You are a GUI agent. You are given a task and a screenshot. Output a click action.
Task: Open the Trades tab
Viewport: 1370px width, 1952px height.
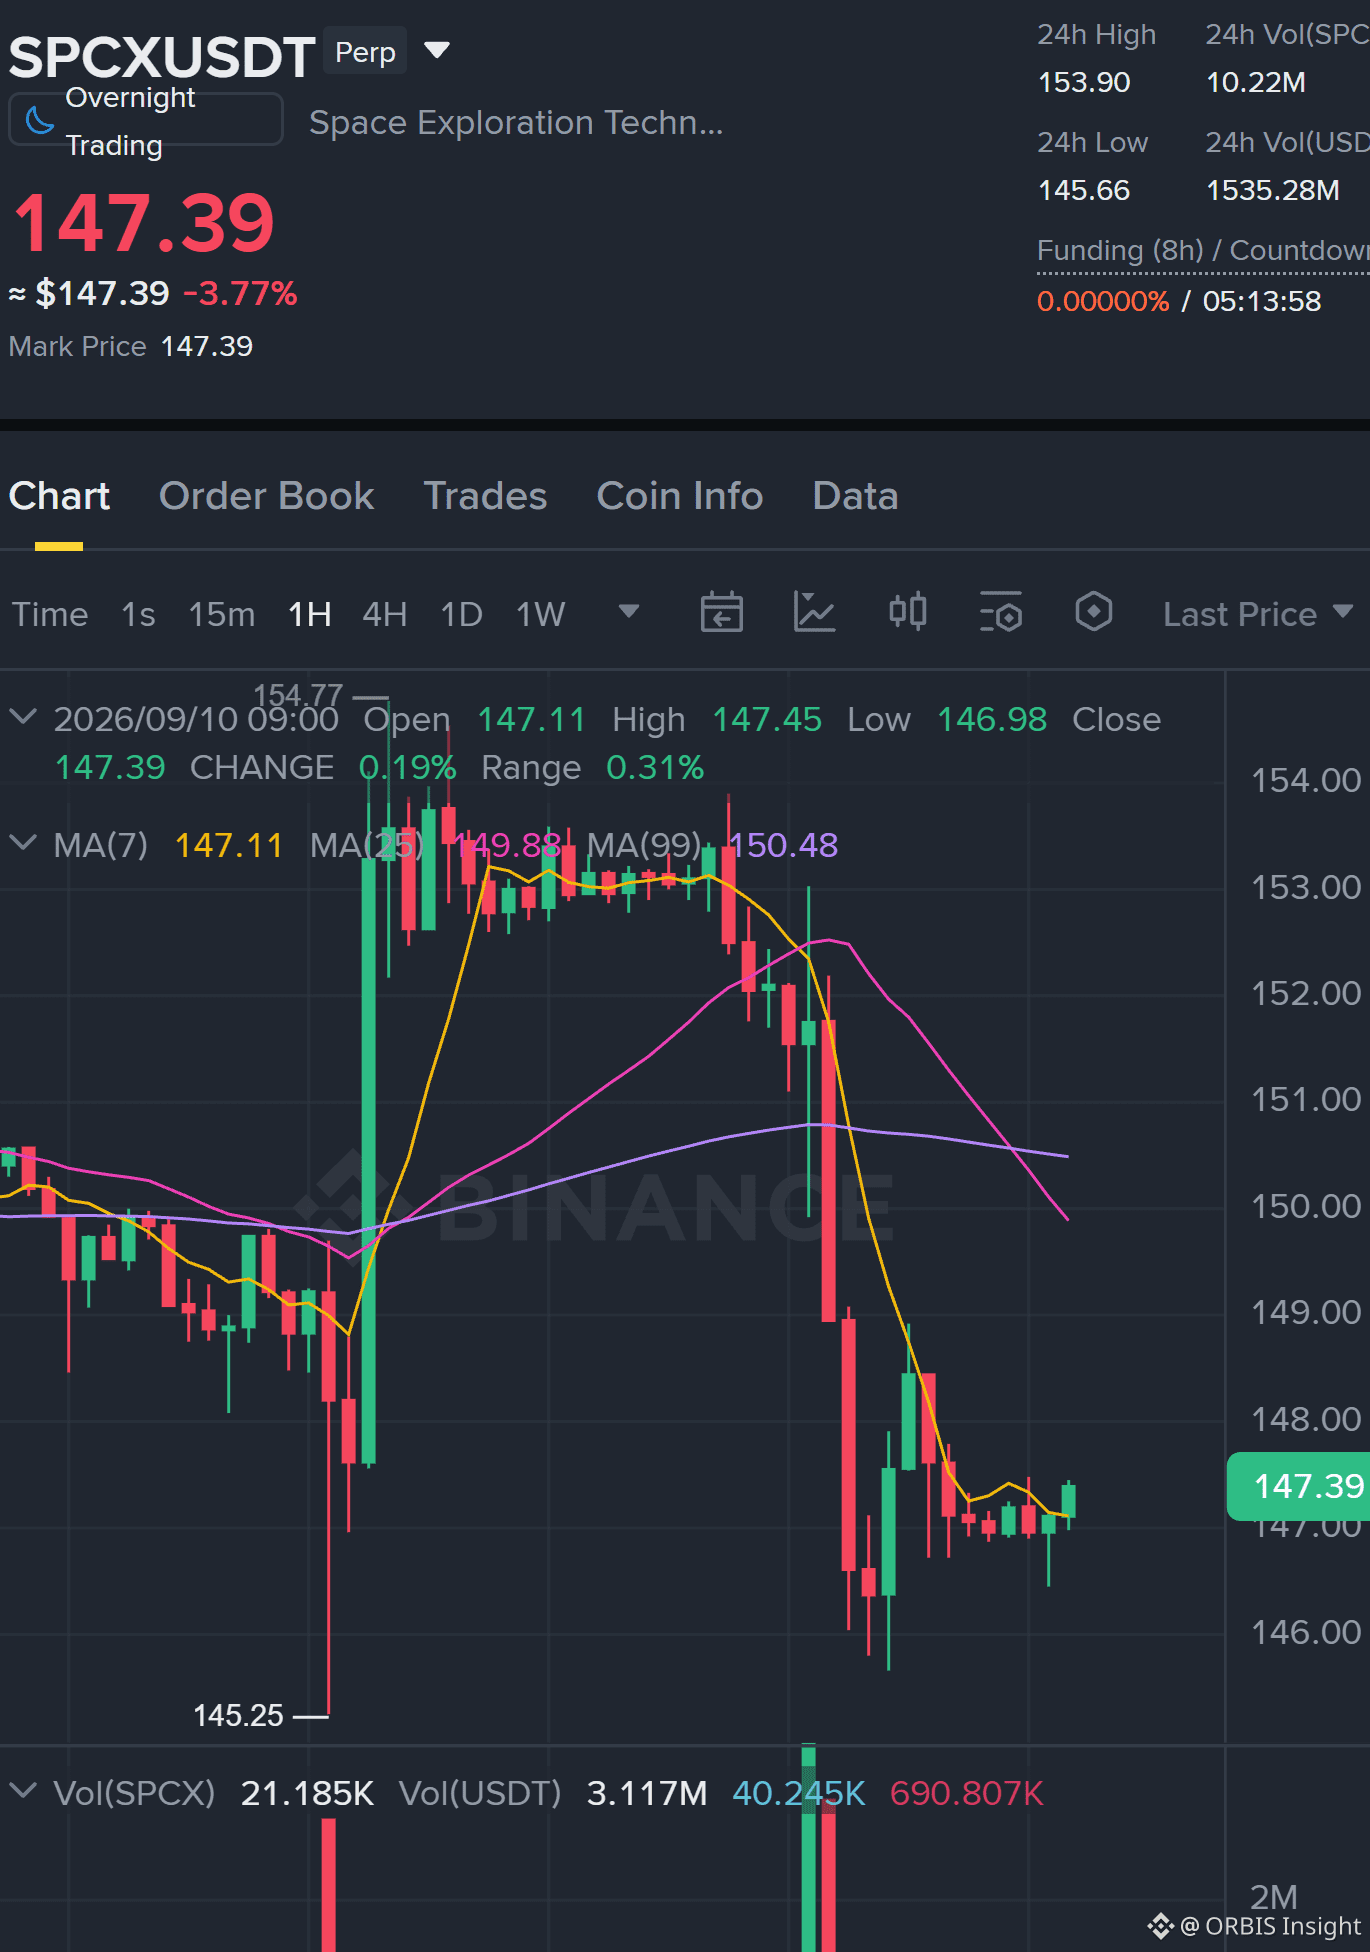[485, 496]
